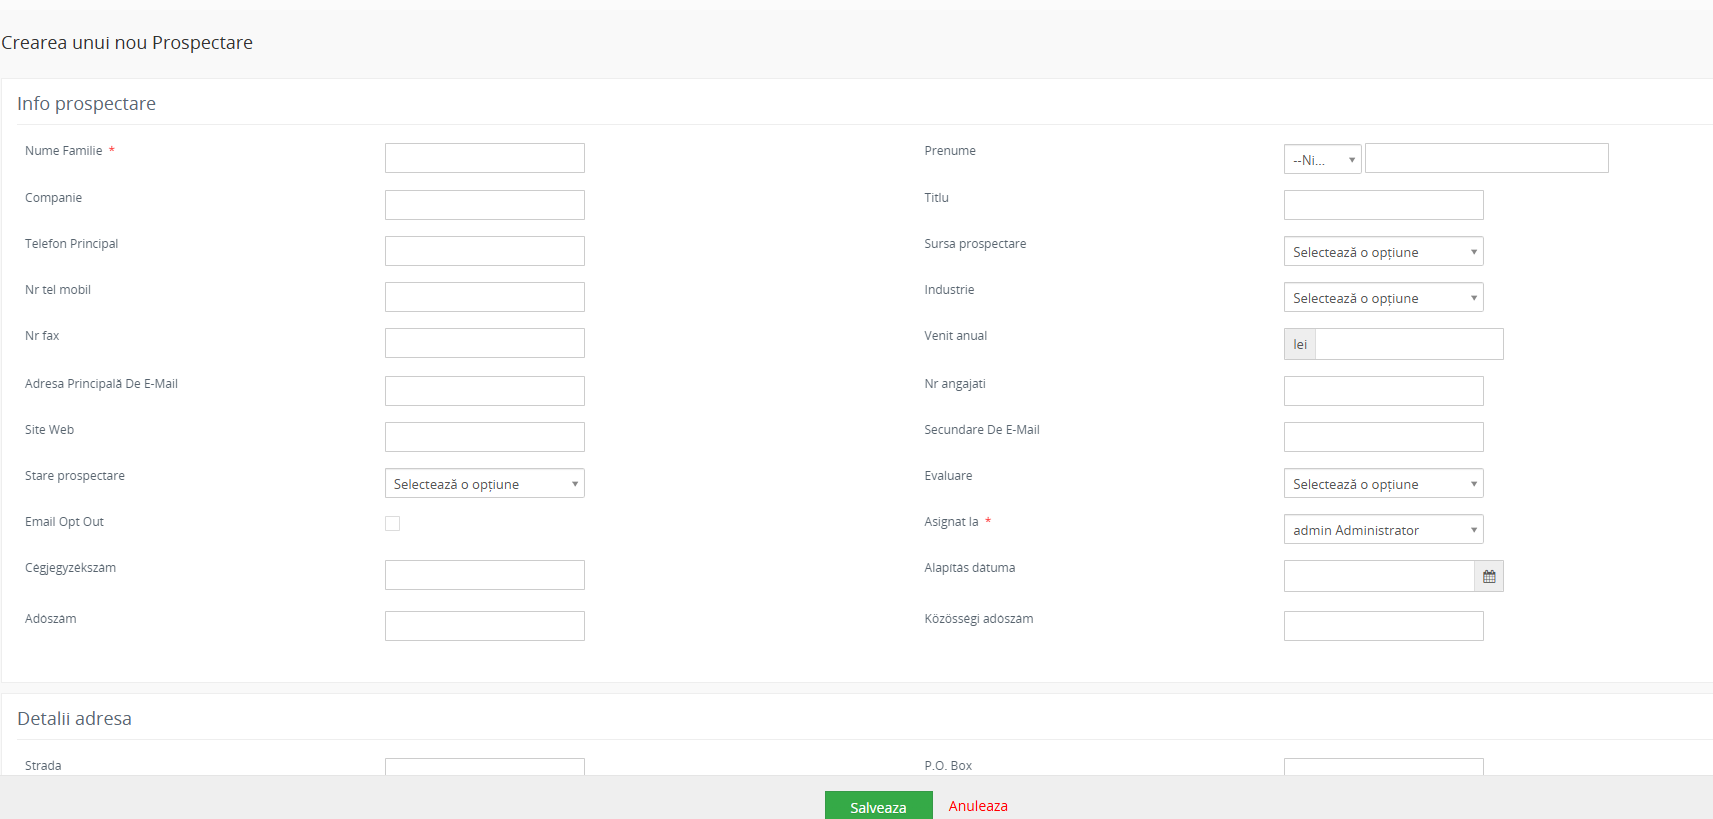This screenshot has height=819, width=1713.
Task: Click the Strada input field
Action: point(485,767)
